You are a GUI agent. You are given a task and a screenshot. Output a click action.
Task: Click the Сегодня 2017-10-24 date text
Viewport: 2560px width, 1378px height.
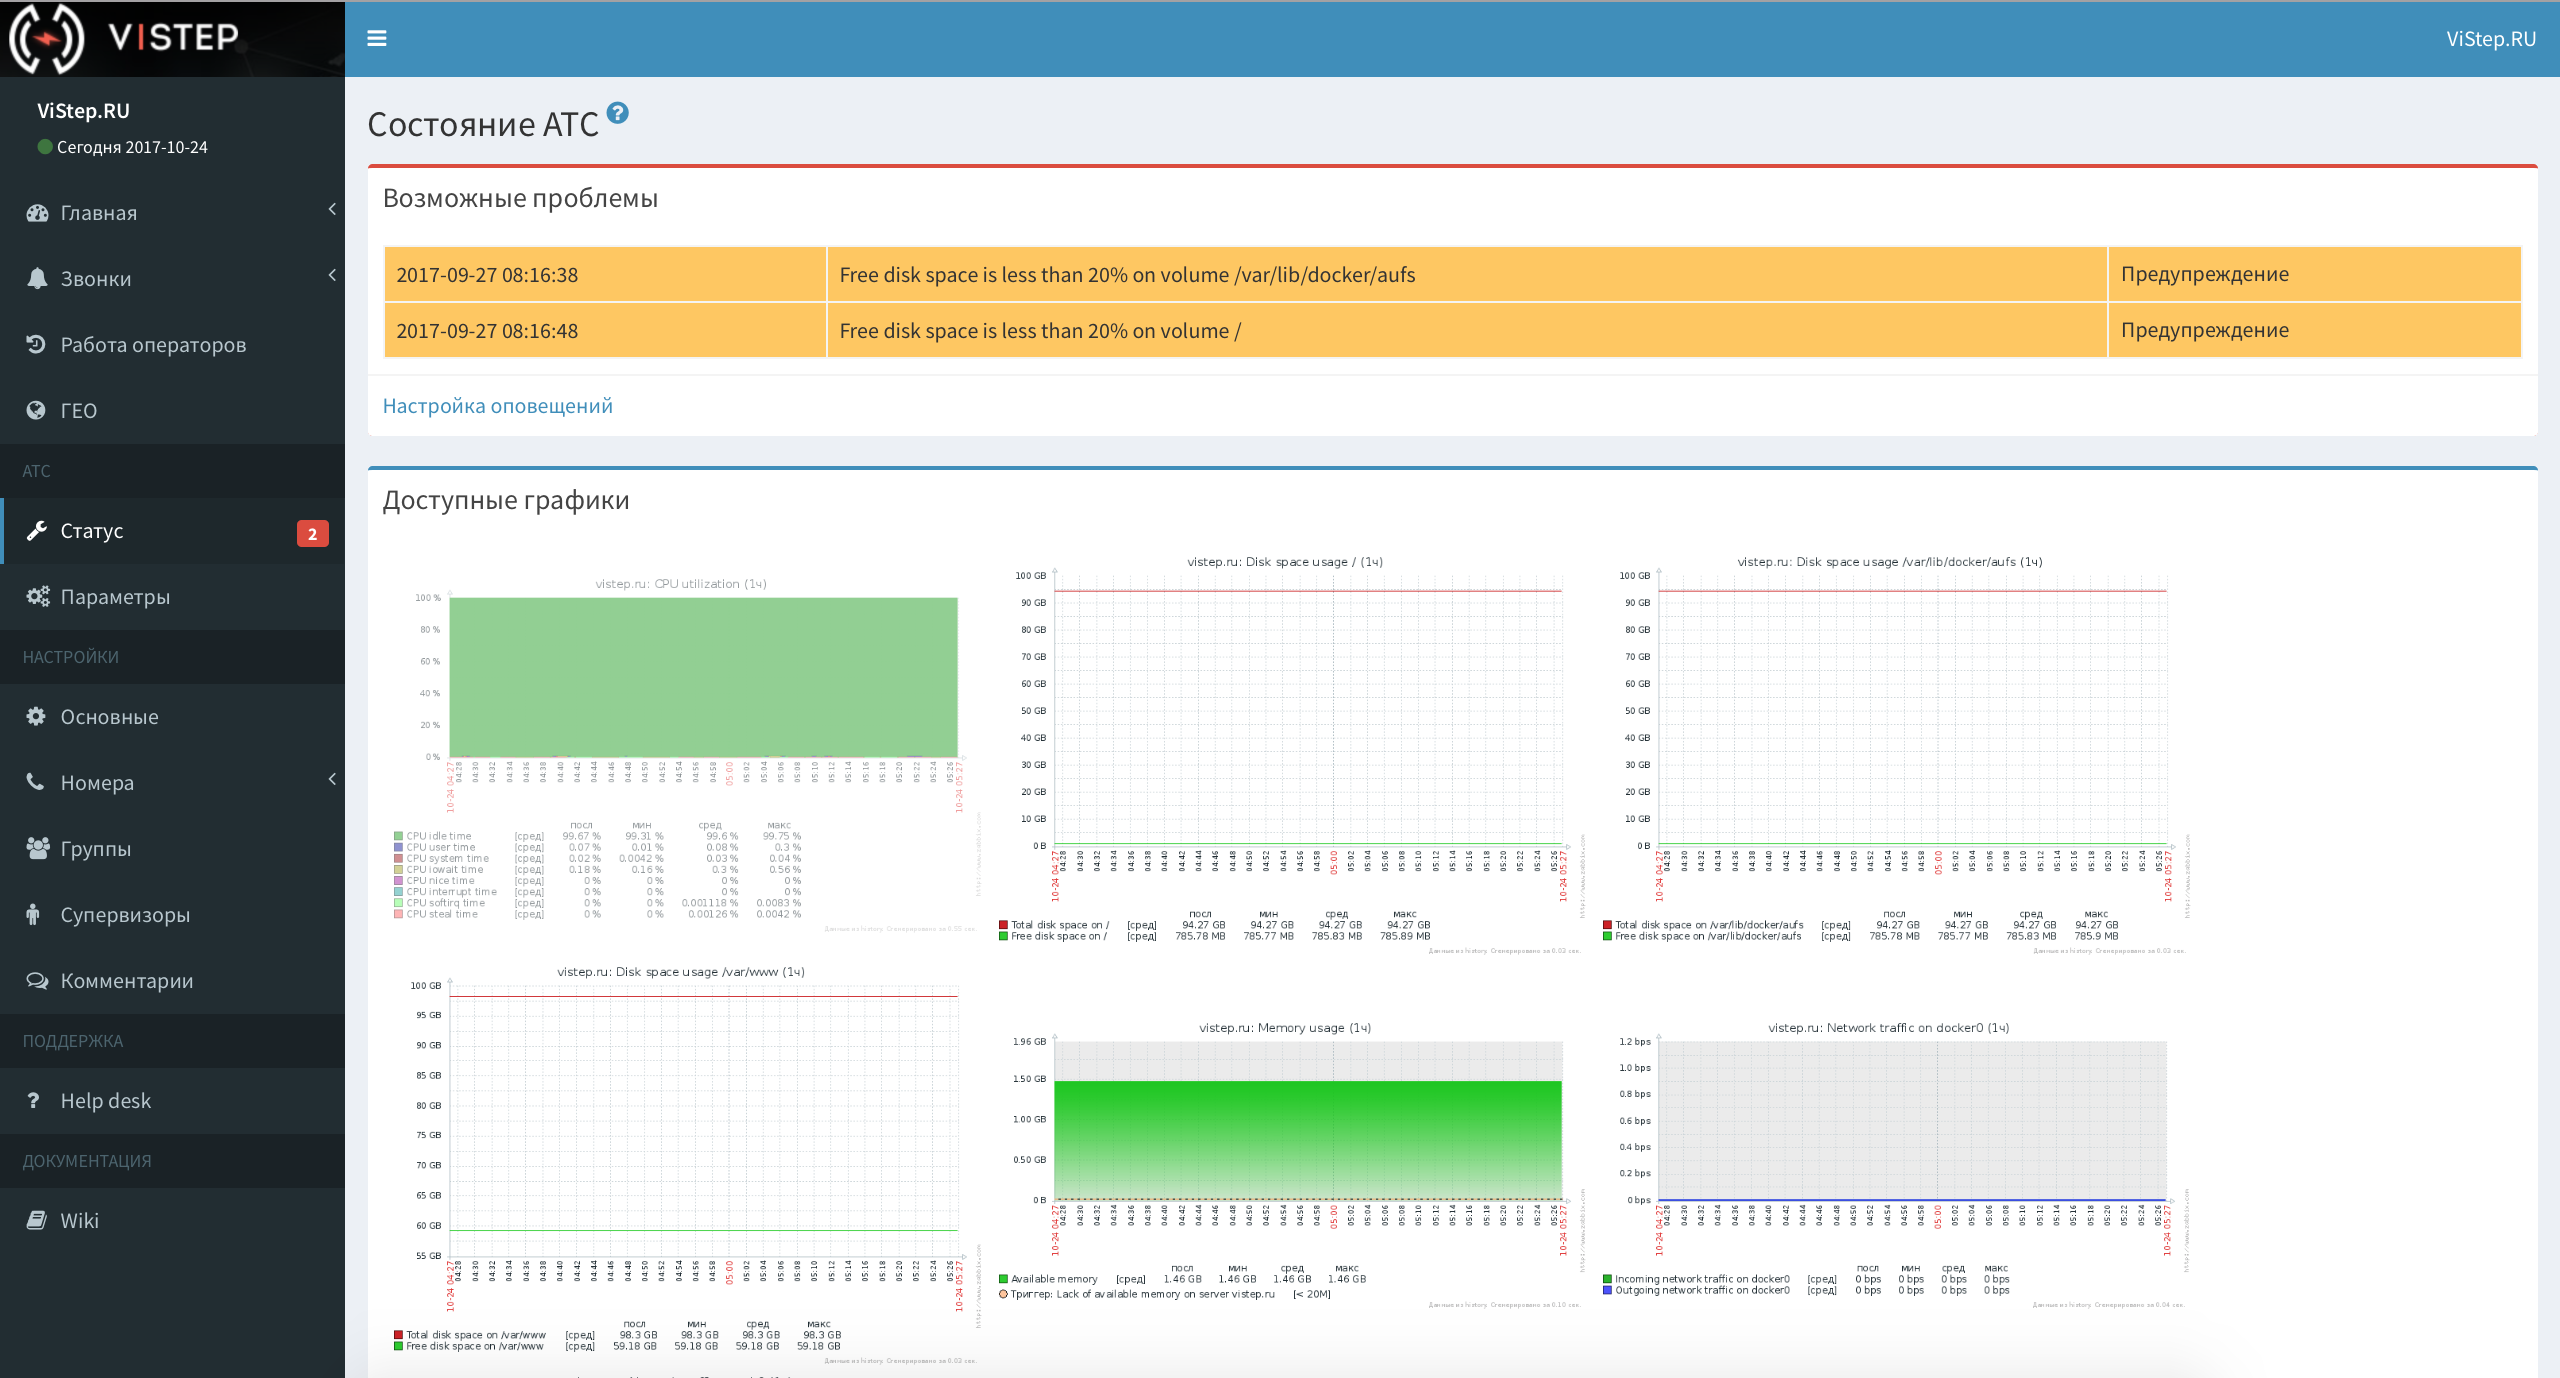[x=132, y=147]
